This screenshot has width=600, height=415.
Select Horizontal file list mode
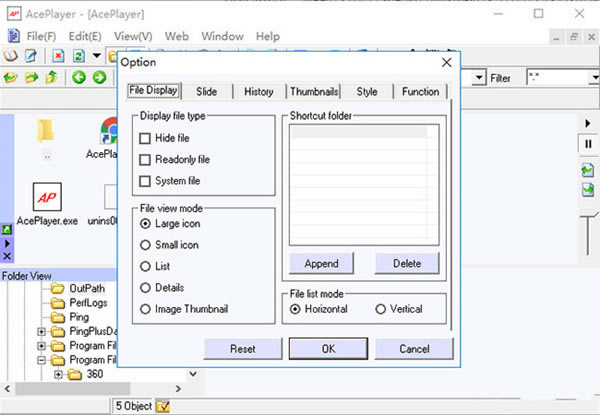(295, 309)
